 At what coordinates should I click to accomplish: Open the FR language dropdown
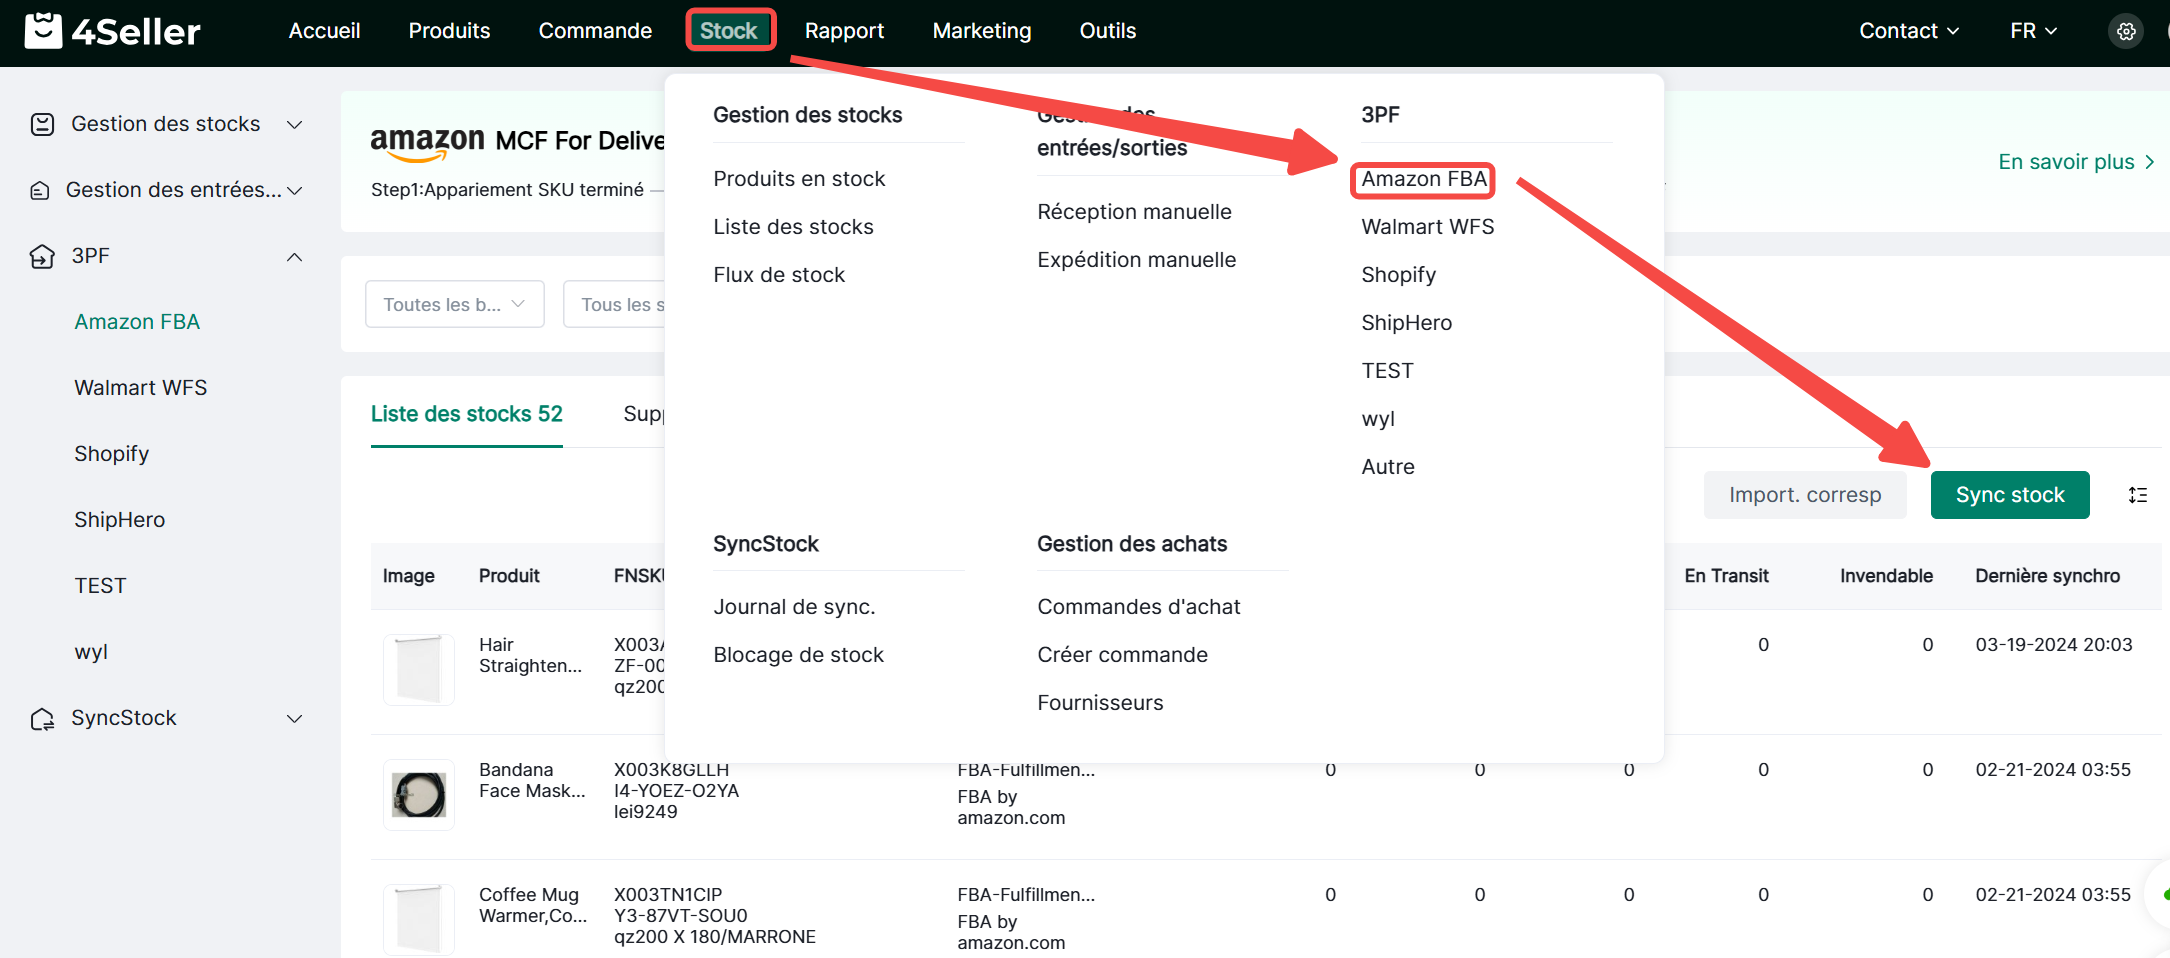(x=2033, y=31)
